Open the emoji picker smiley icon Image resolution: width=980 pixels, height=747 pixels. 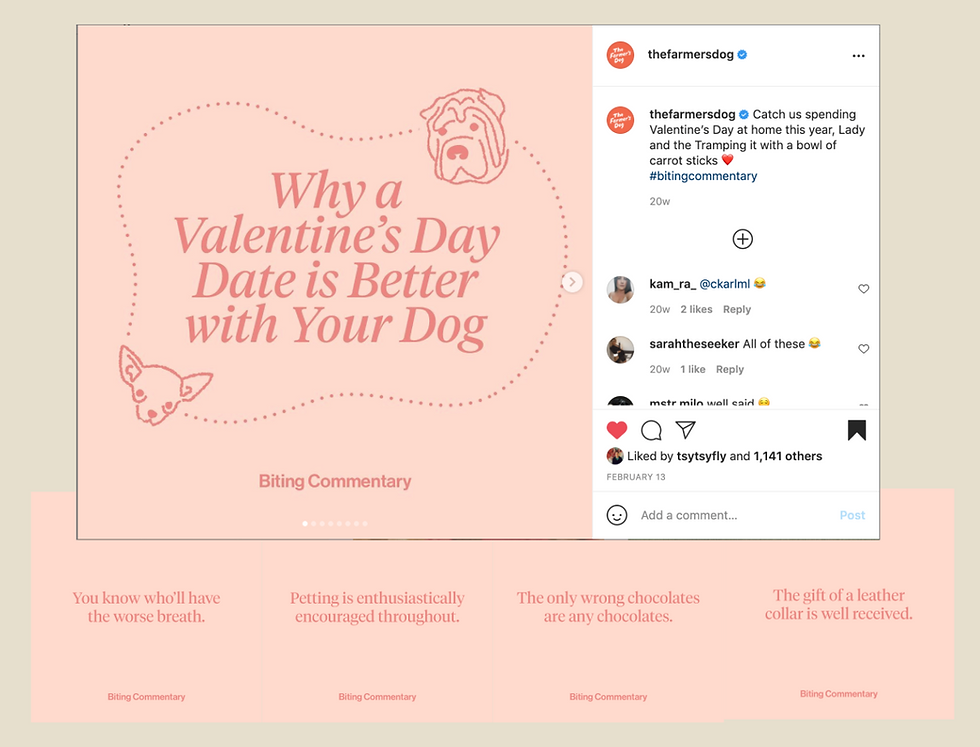(617, 515)
